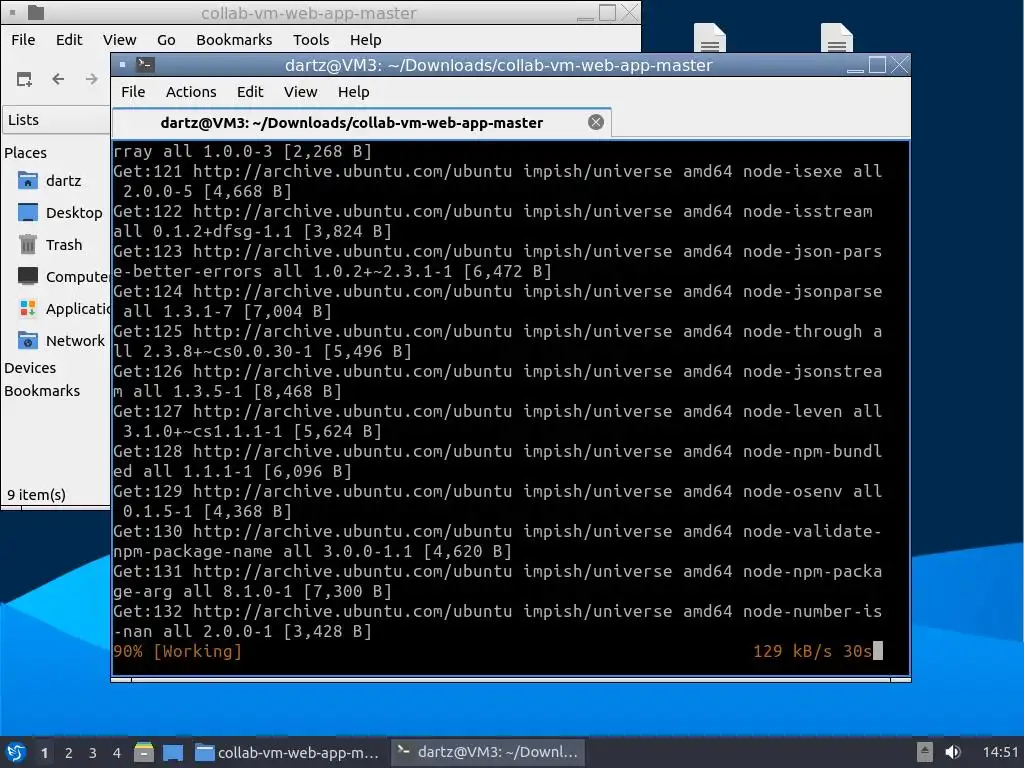Close the dartz@VM3 terminal tab
The image size is (1024, 768).
(596, 122)
